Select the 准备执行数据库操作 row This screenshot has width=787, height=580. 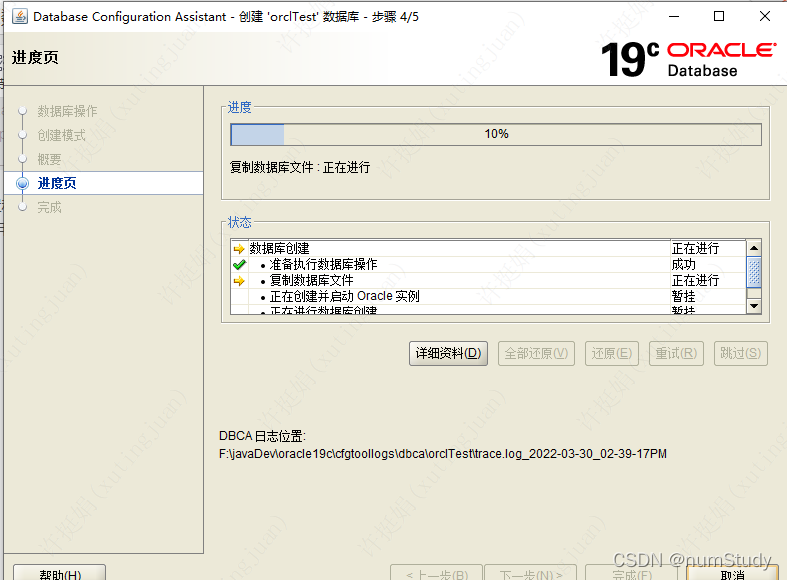pyautogui.click(x=488, y=264)
